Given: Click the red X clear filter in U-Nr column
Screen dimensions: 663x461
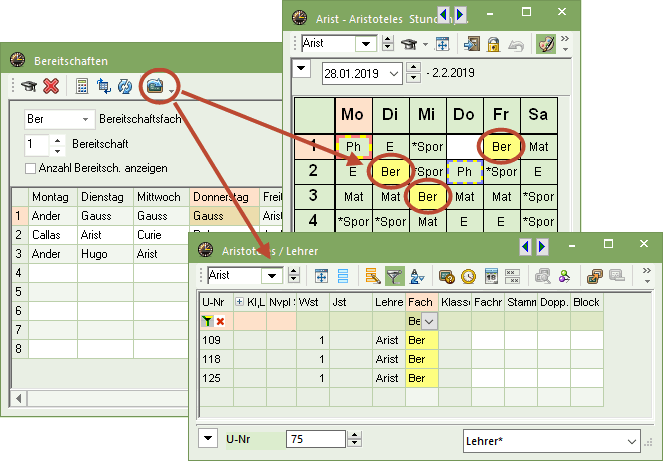Looking at the screenshot, I should click(x=220, y=322).
